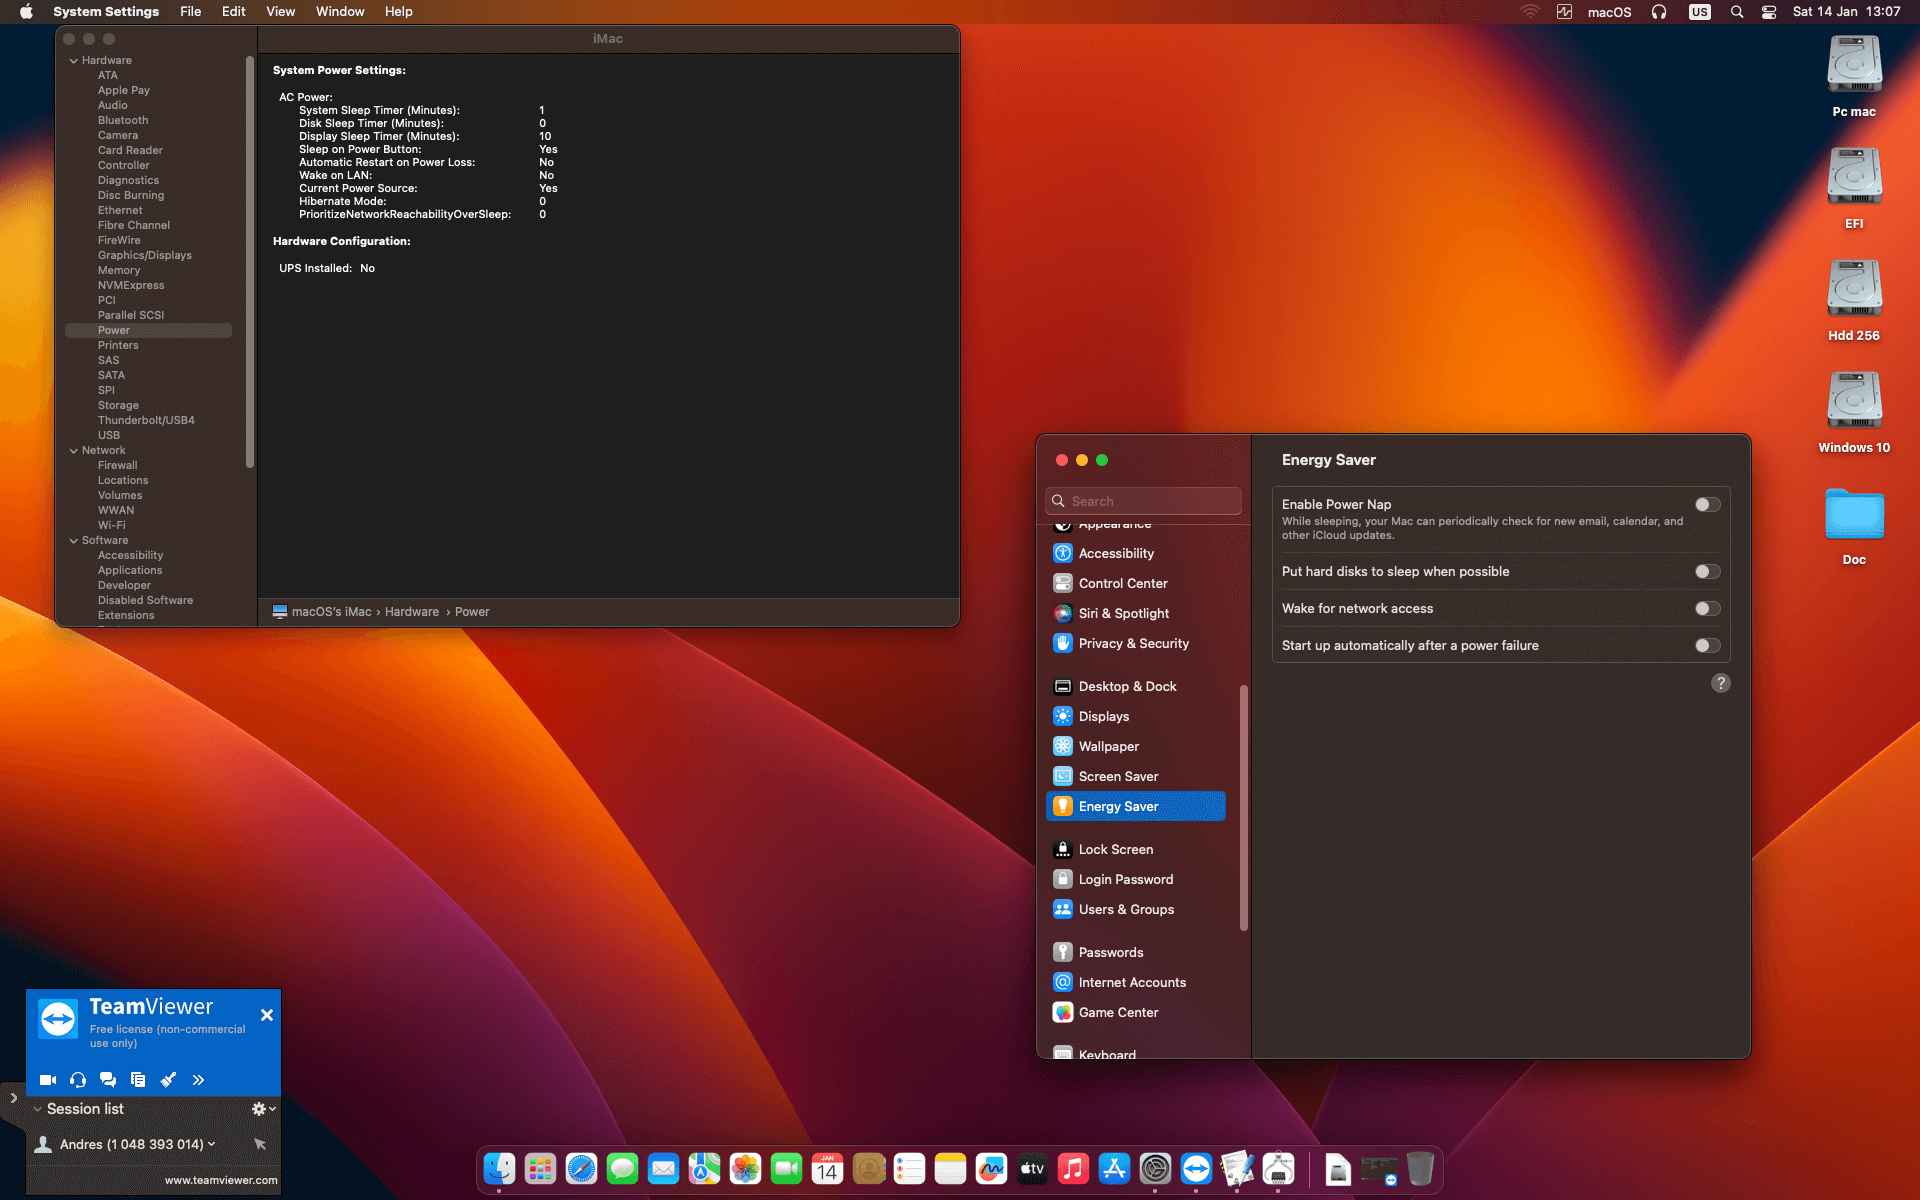Click macOS's iMac in the path bar
The image size is (1920, 1200).
[322, 612]
